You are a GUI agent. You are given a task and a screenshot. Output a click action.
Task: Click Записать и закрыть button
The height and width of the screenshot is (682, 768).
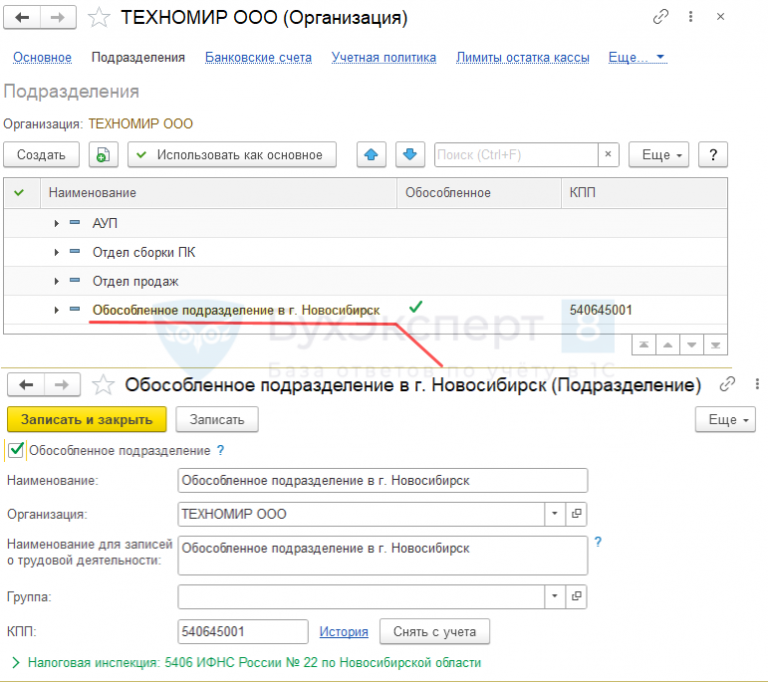coord(87,419)
